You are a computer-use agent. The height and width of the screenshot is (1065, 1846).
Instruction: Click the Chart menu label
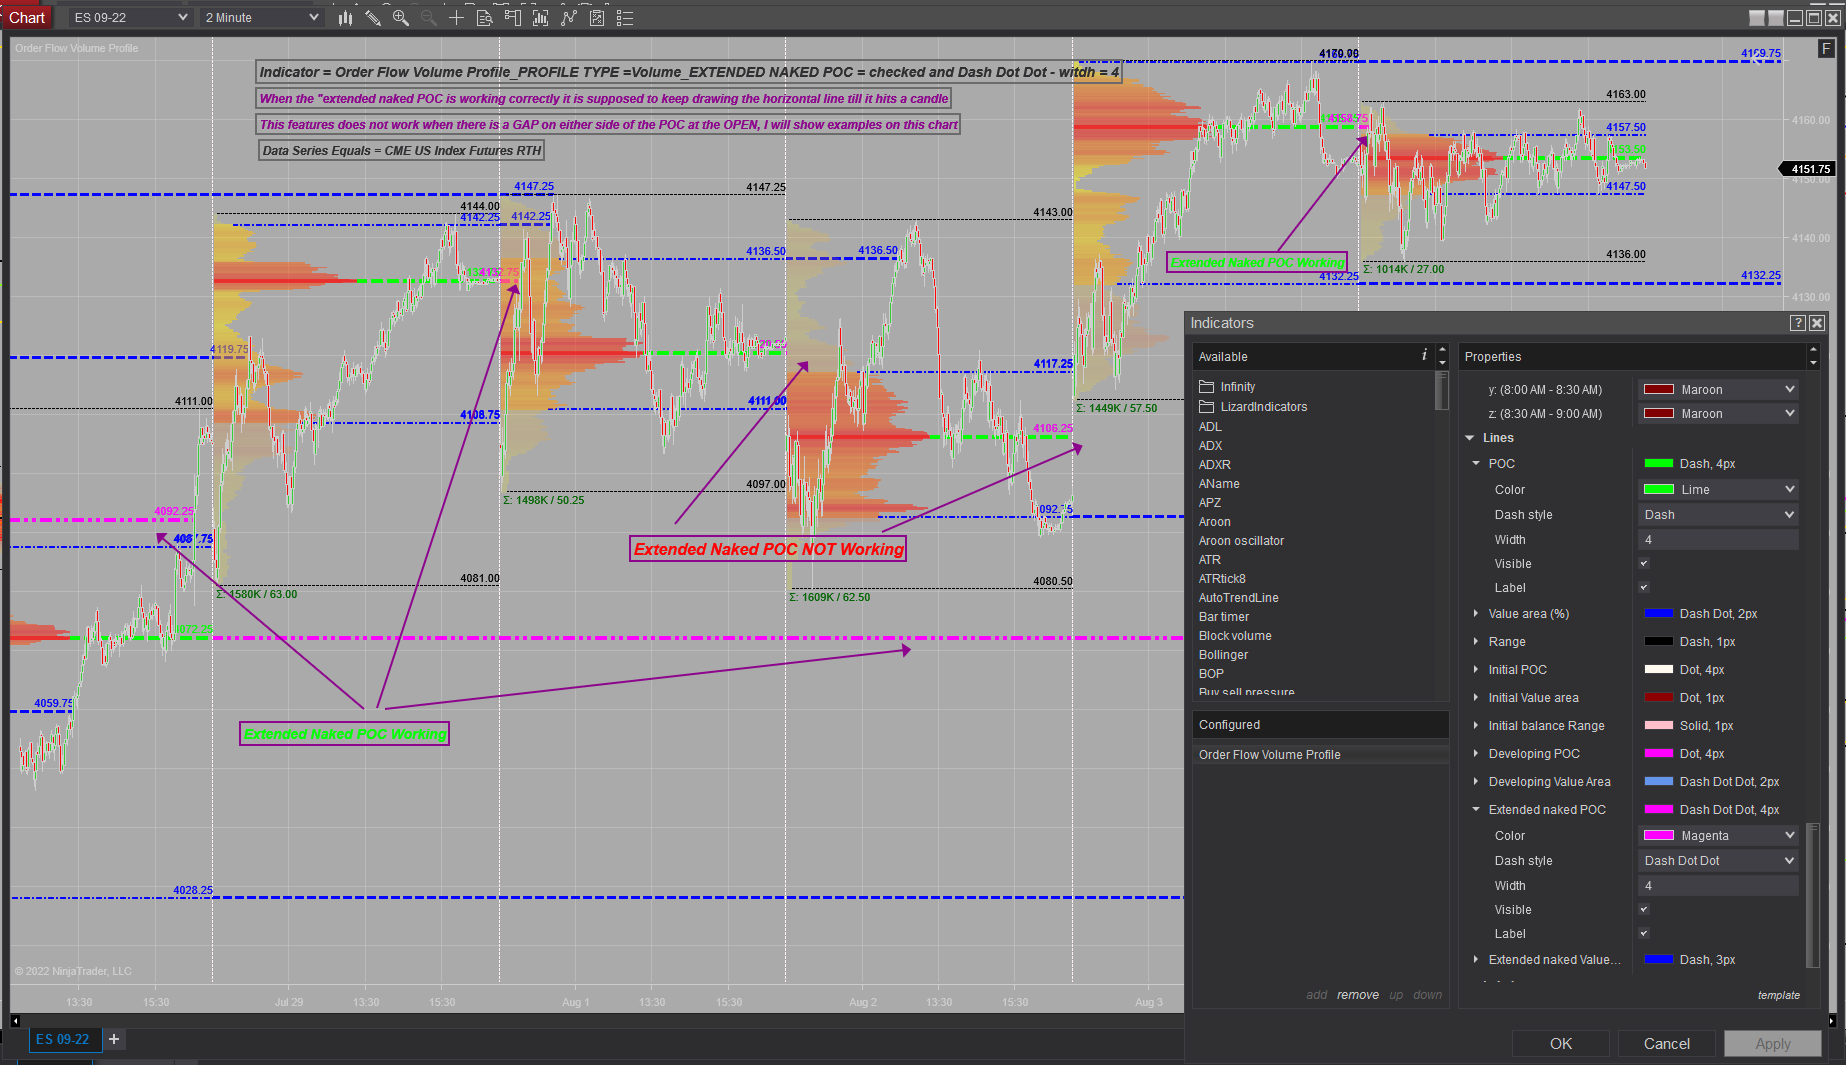pyautogui.click(x=27, y=17)
